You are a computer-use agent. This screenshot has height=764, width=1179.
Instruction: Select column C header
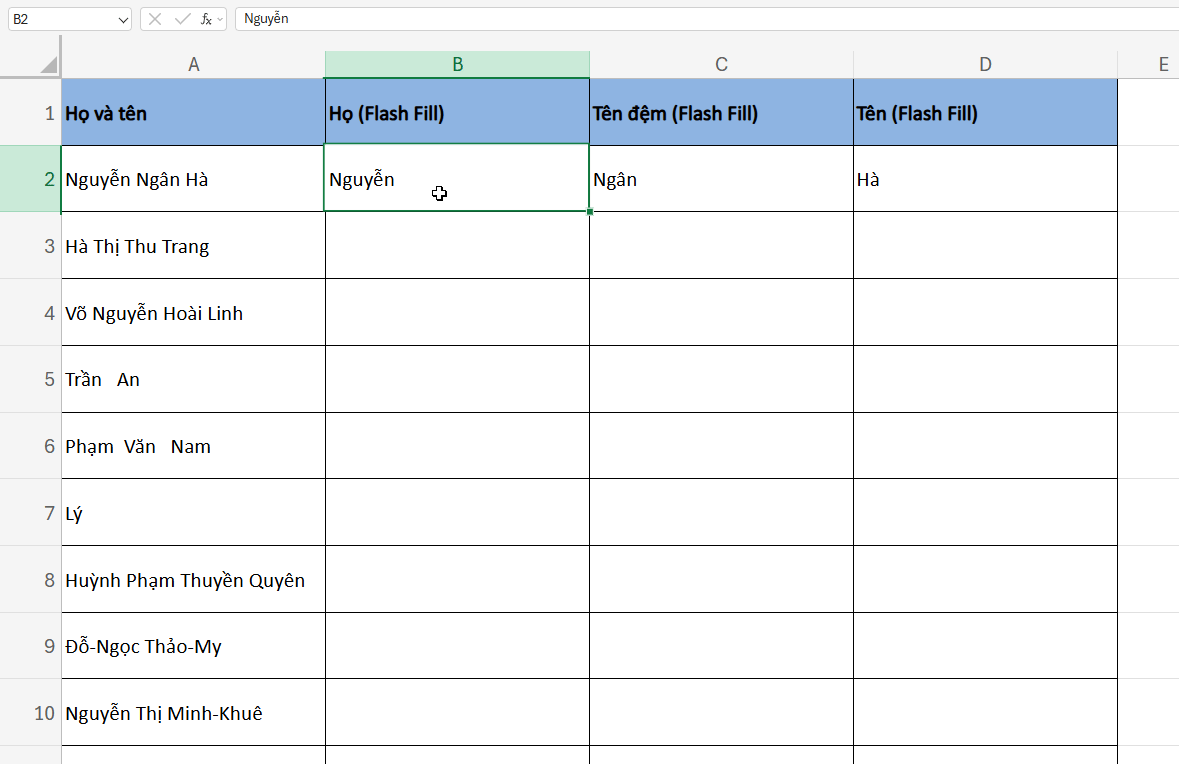tap(721, 65)
